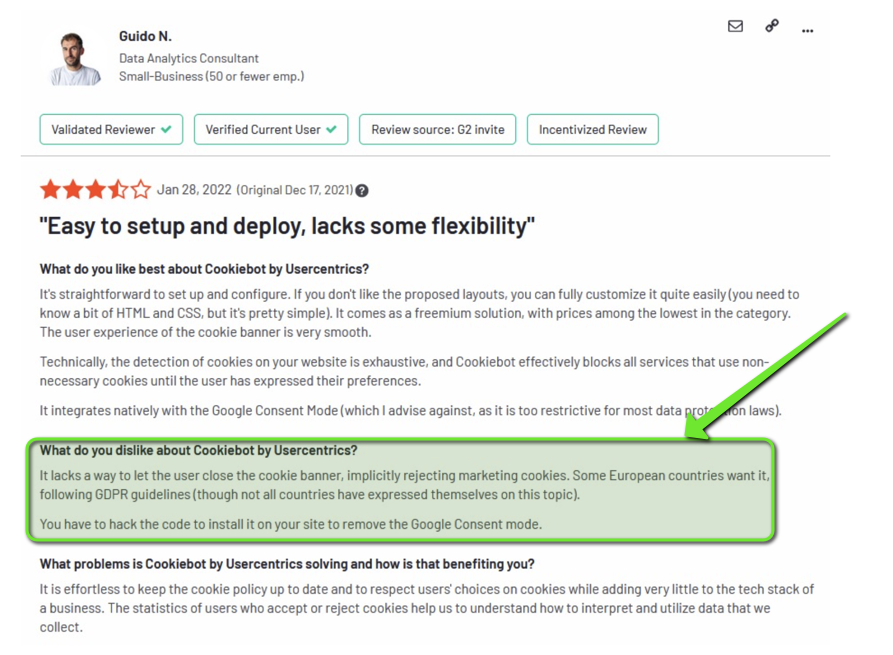The image size is (893, 655).
Task: Open the ellipsis more-options menu
Action: point(807,30)
